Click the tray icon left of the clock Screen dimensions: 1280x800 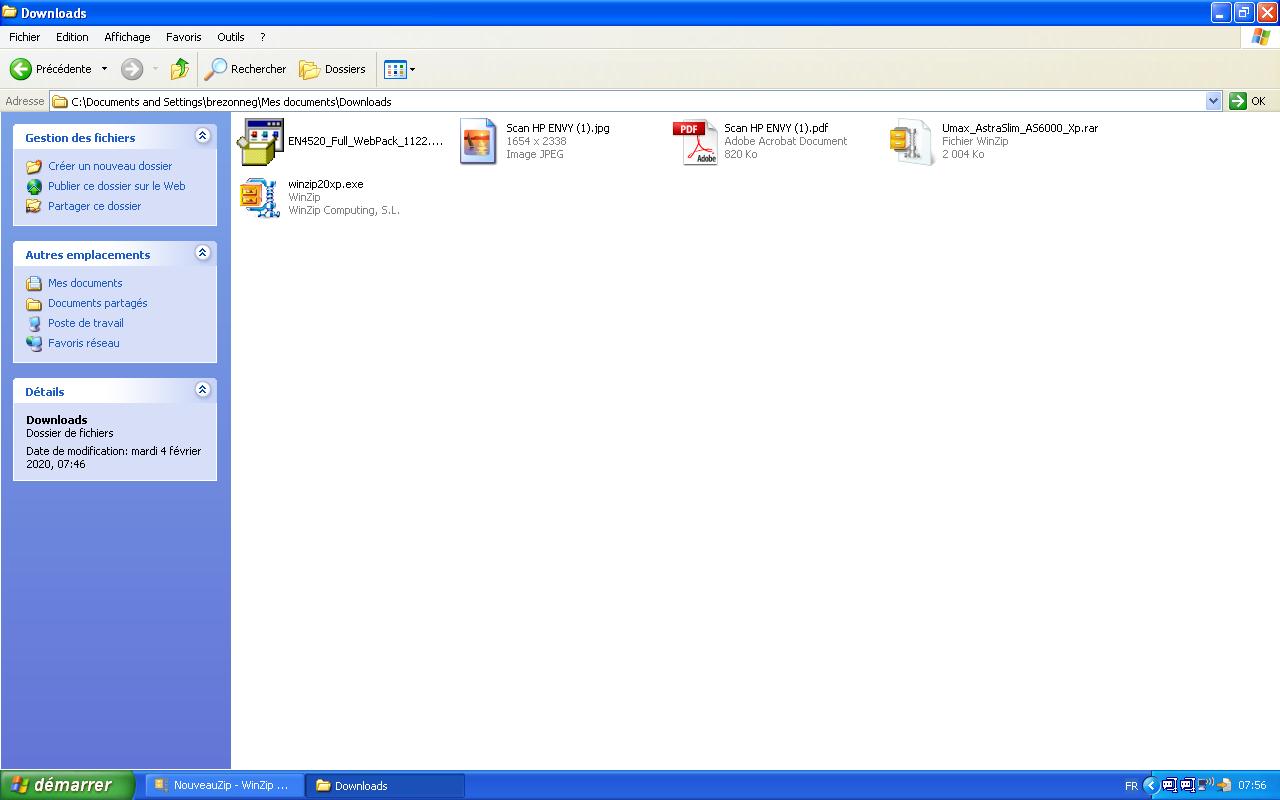point(1224,785)
